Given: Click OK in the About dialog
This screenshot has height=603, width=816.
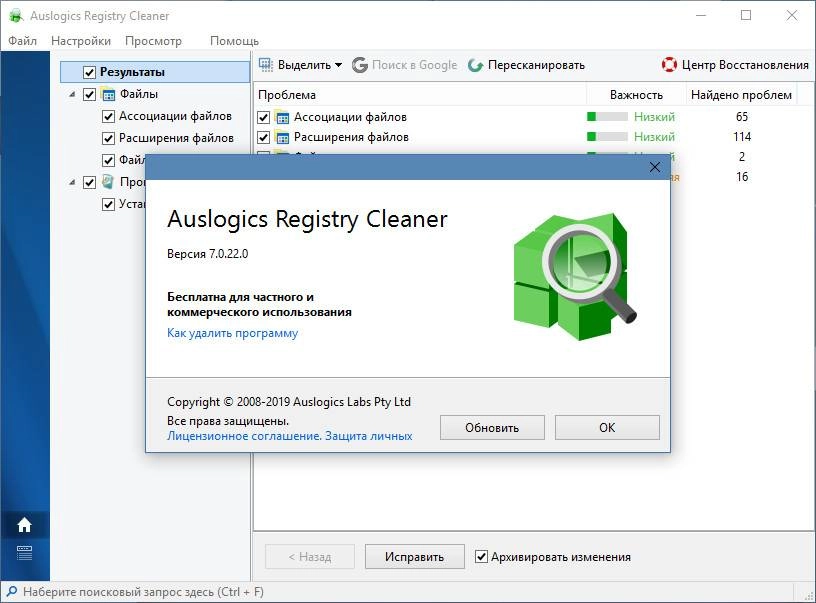Looking at the screenshot, I should (607, 428).
